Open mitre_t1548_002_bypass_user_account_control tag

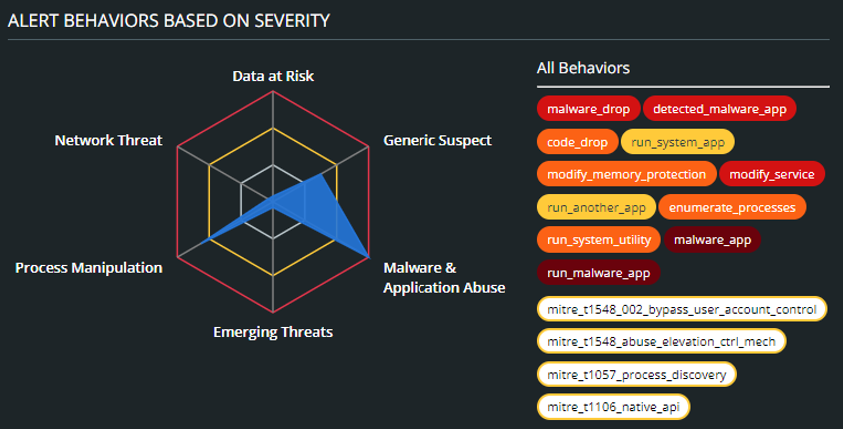[682, 310]
